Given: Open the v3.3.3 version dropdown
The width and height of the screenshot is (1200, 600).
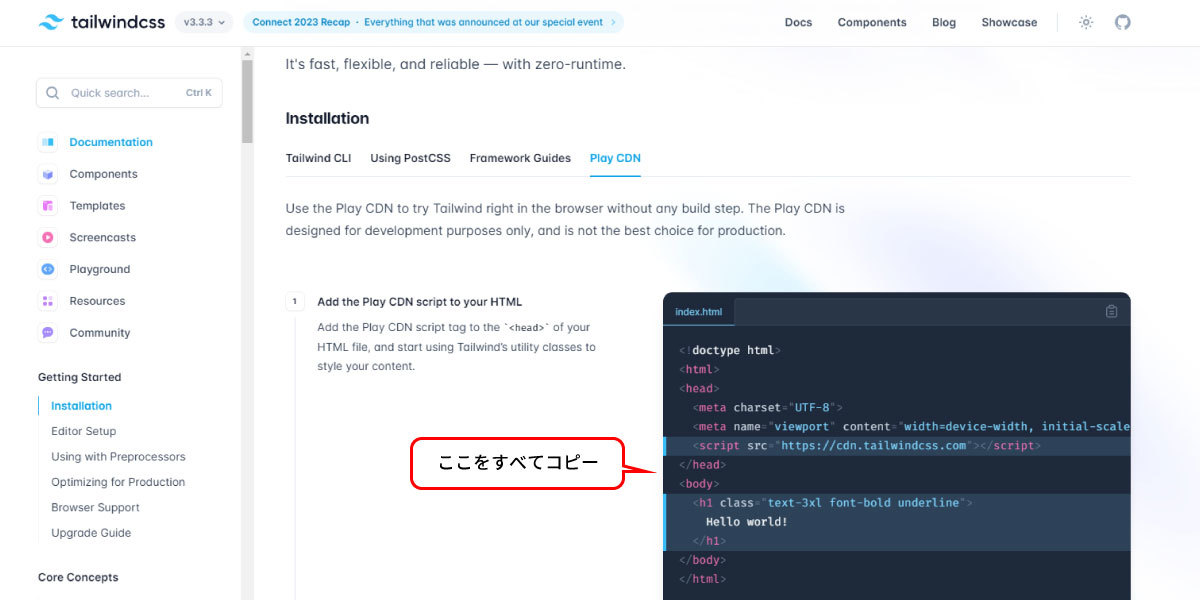Looking at the screenshot, I should [x=204, y=22].
